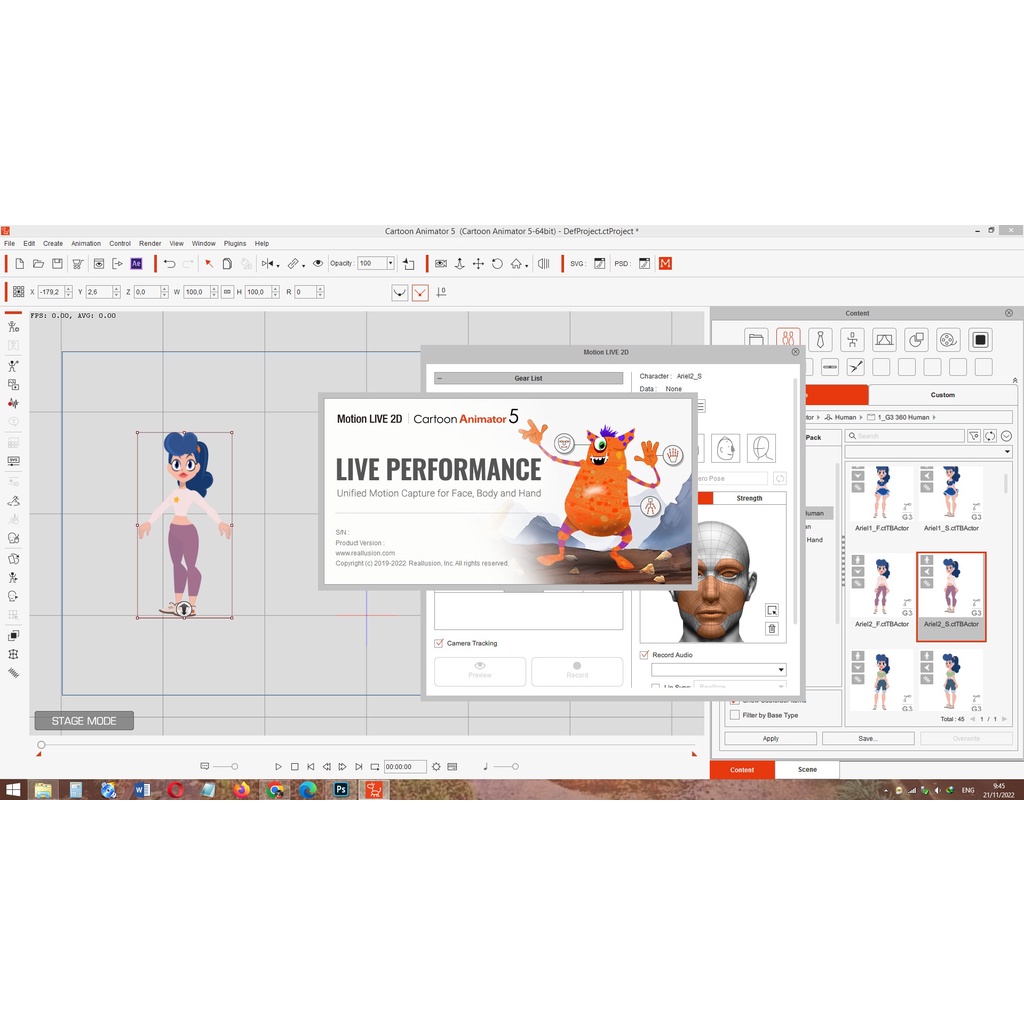Switch to the Custom tab in Content
This screenshot has height=1024, width=1024.
point(942,395)
